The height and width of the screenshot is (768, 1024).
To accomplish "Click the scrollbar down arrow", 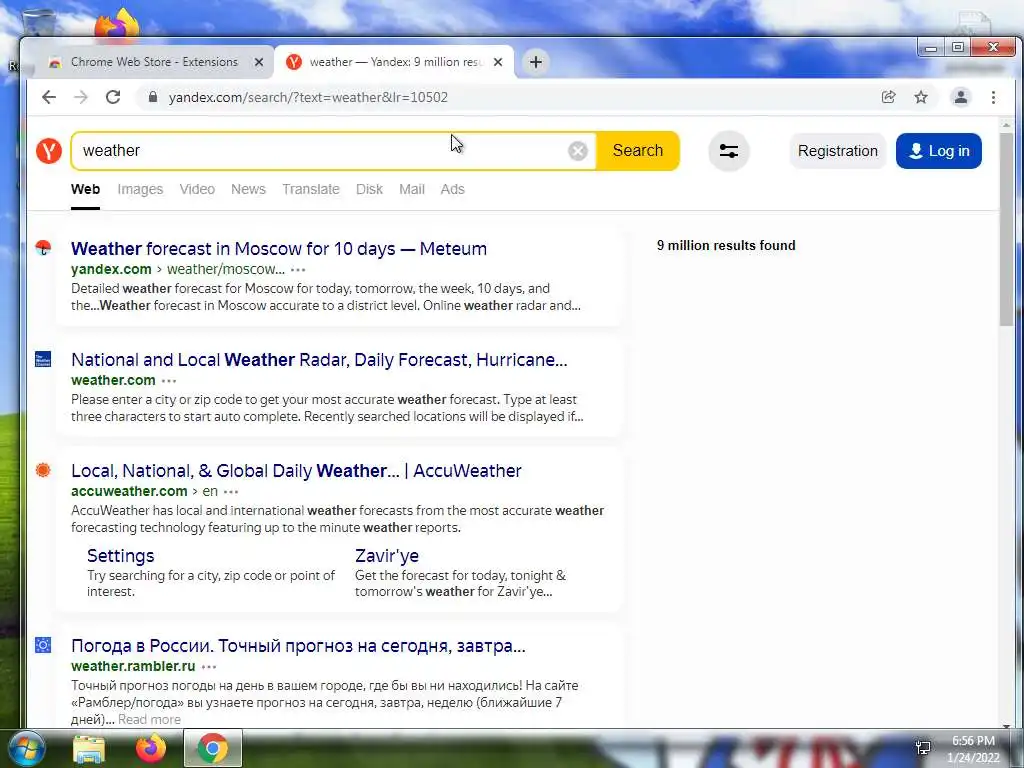I will 1006,725.
